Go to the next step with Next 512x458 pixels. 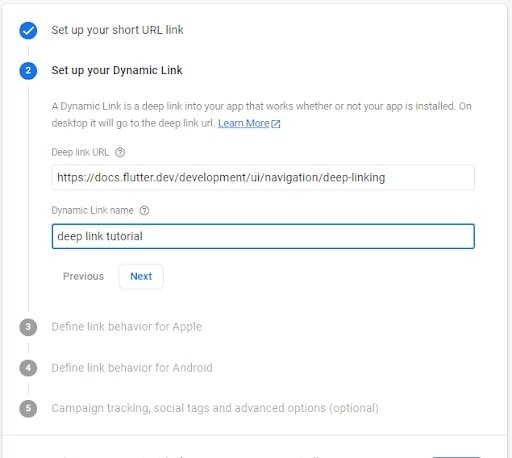click(x=141, y=277)
